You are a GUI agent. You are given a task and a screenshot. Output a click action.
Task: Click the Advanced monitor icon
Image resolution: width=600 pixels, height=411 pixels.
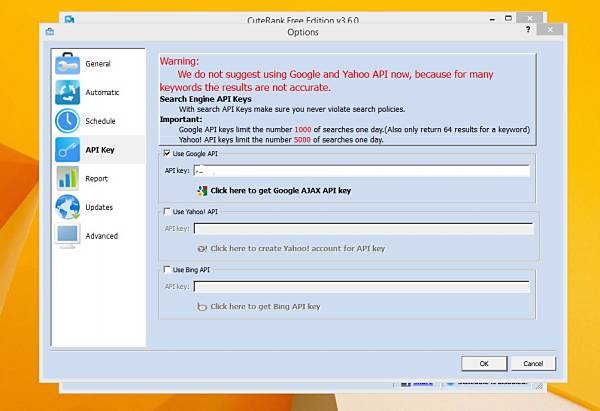coord(67,236)
